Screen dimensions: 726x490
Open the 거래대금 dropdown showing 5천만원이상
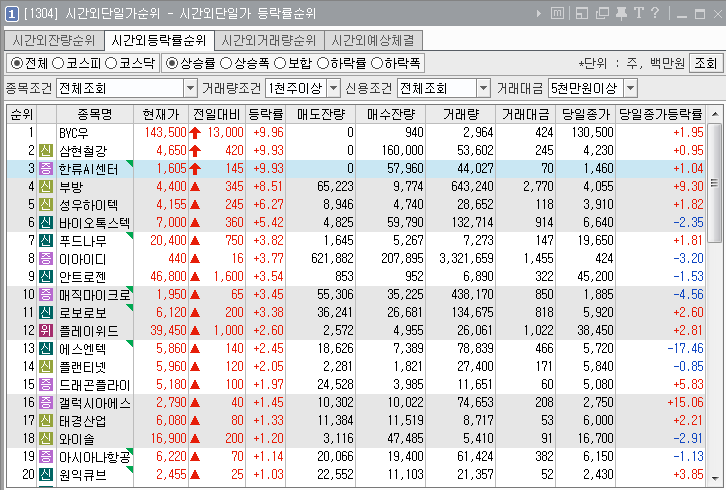tap(593, 88)
